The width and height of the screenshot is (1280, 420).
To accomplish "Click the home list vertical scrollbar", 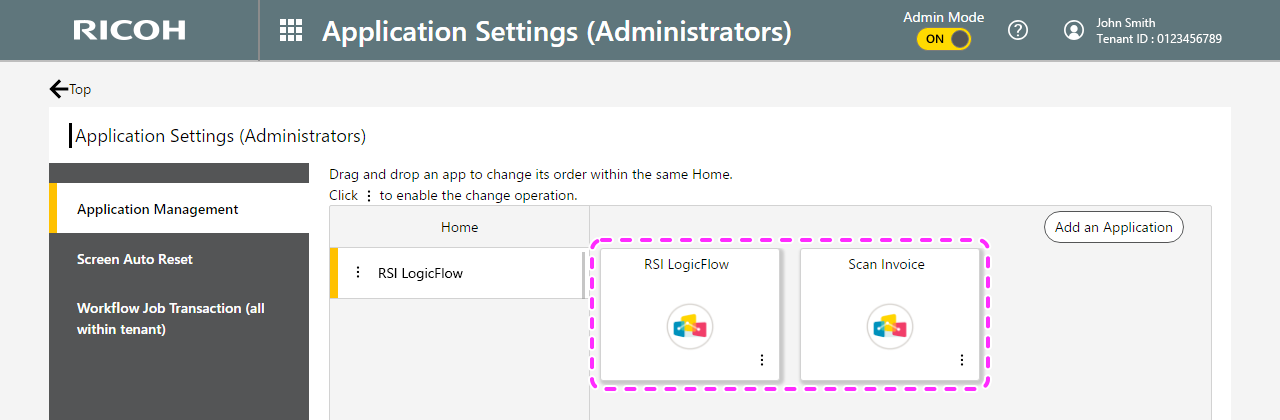I will click(x=584, y=275).
